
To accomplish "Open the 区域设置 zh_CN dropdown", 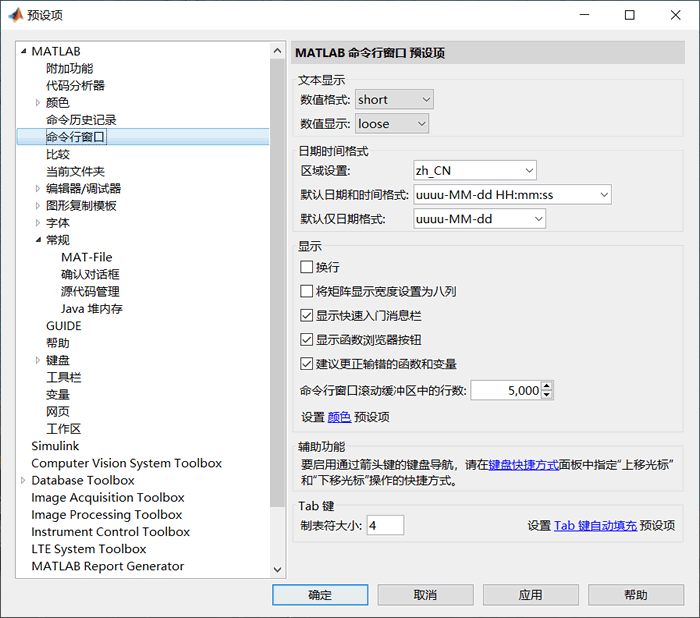I will coord(475,171).
